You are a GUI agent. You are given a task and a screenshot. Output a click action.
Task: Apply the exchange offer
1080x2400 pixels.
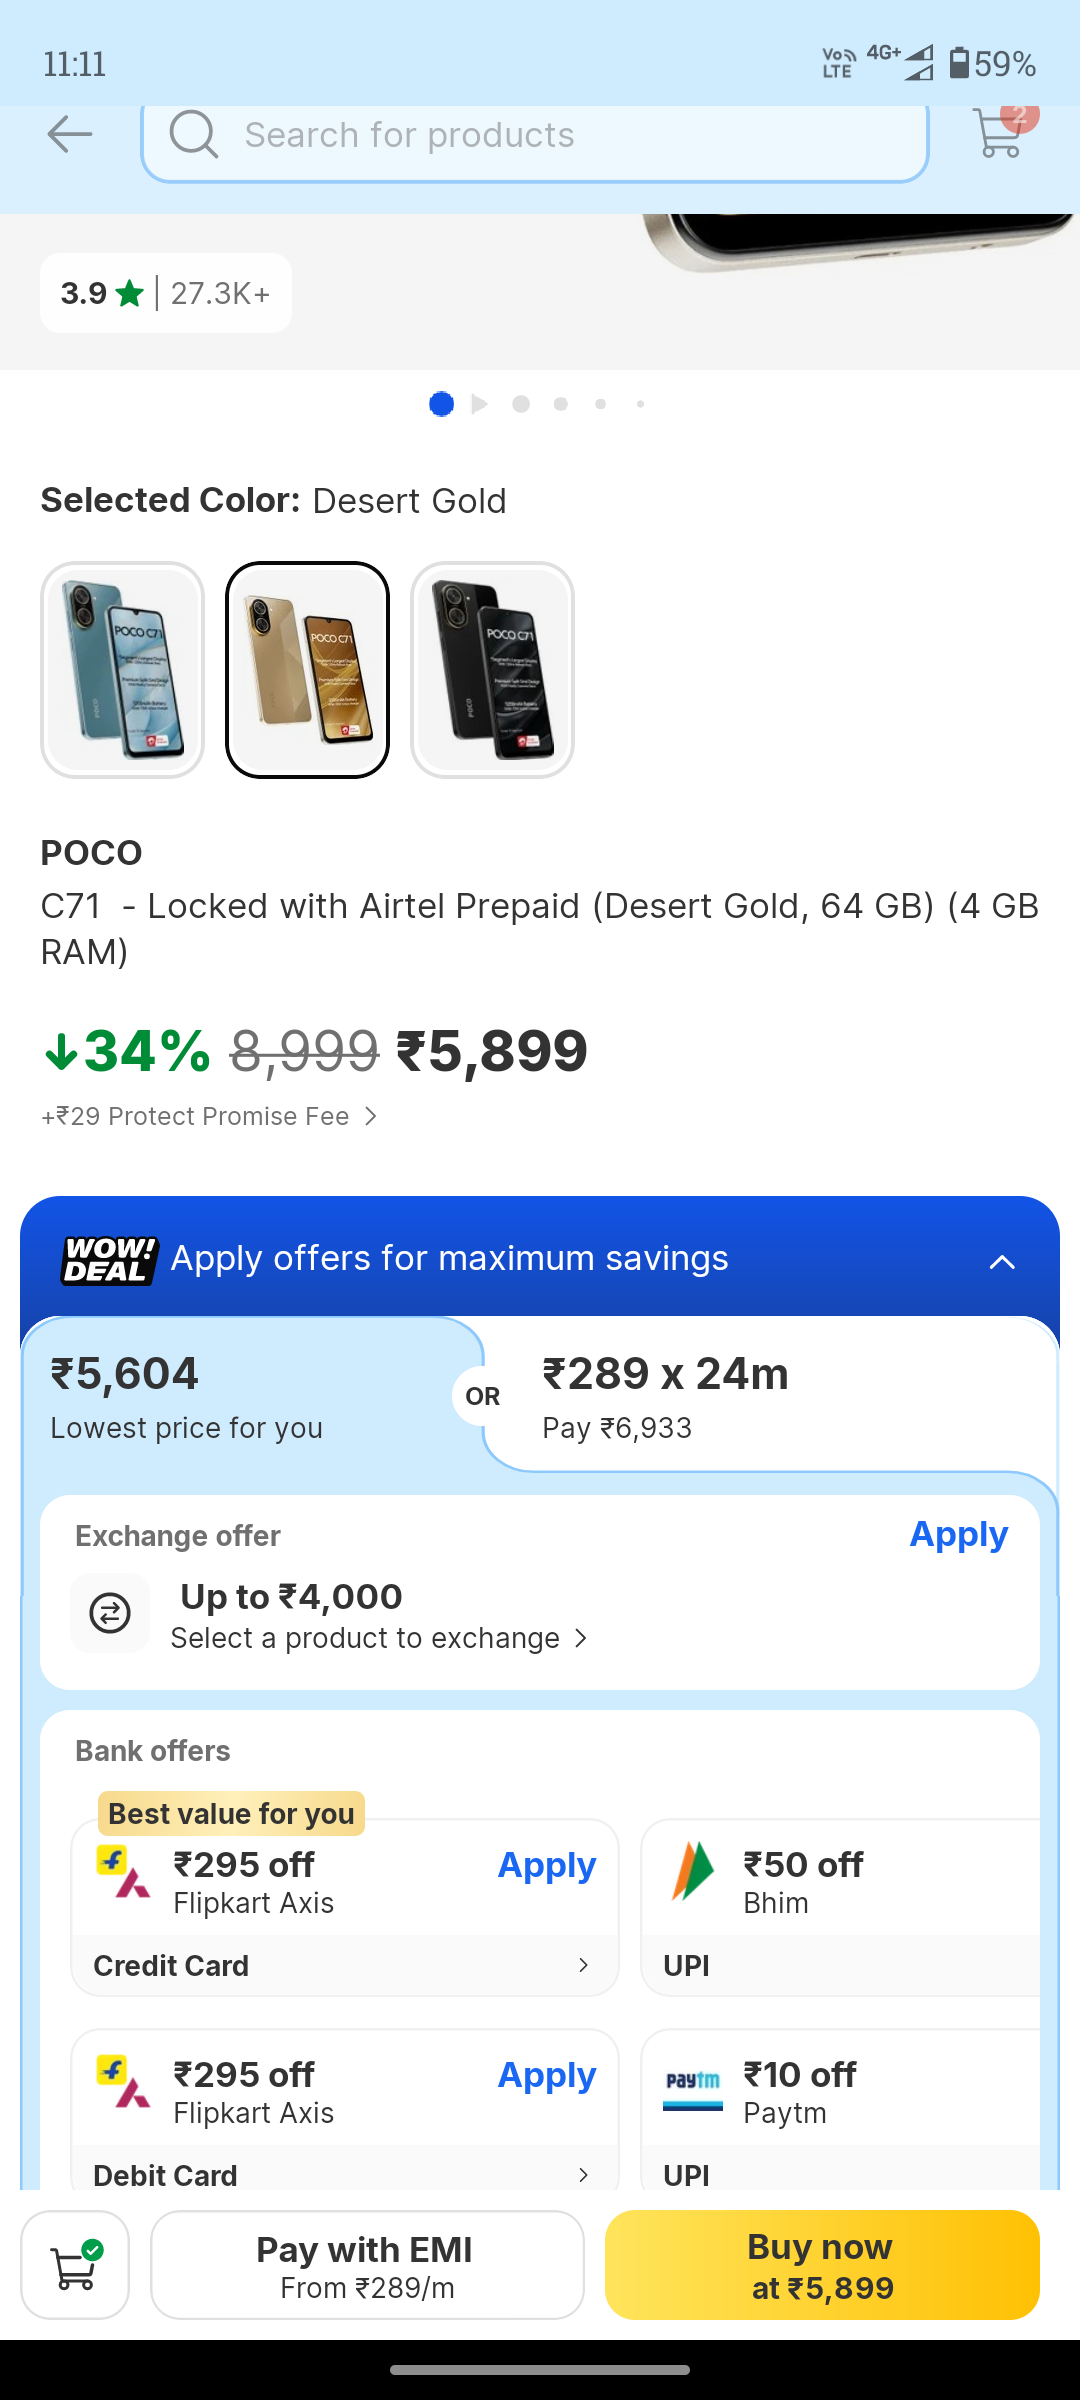point(958,1535)
